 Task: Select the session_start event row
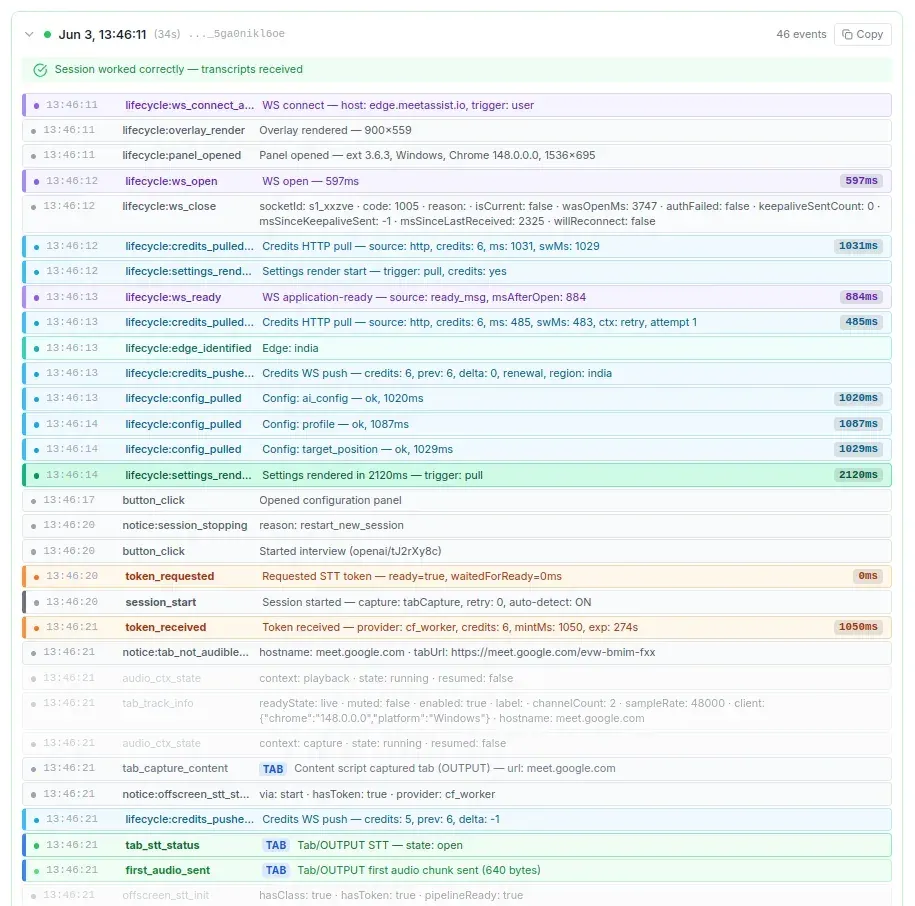457,602
